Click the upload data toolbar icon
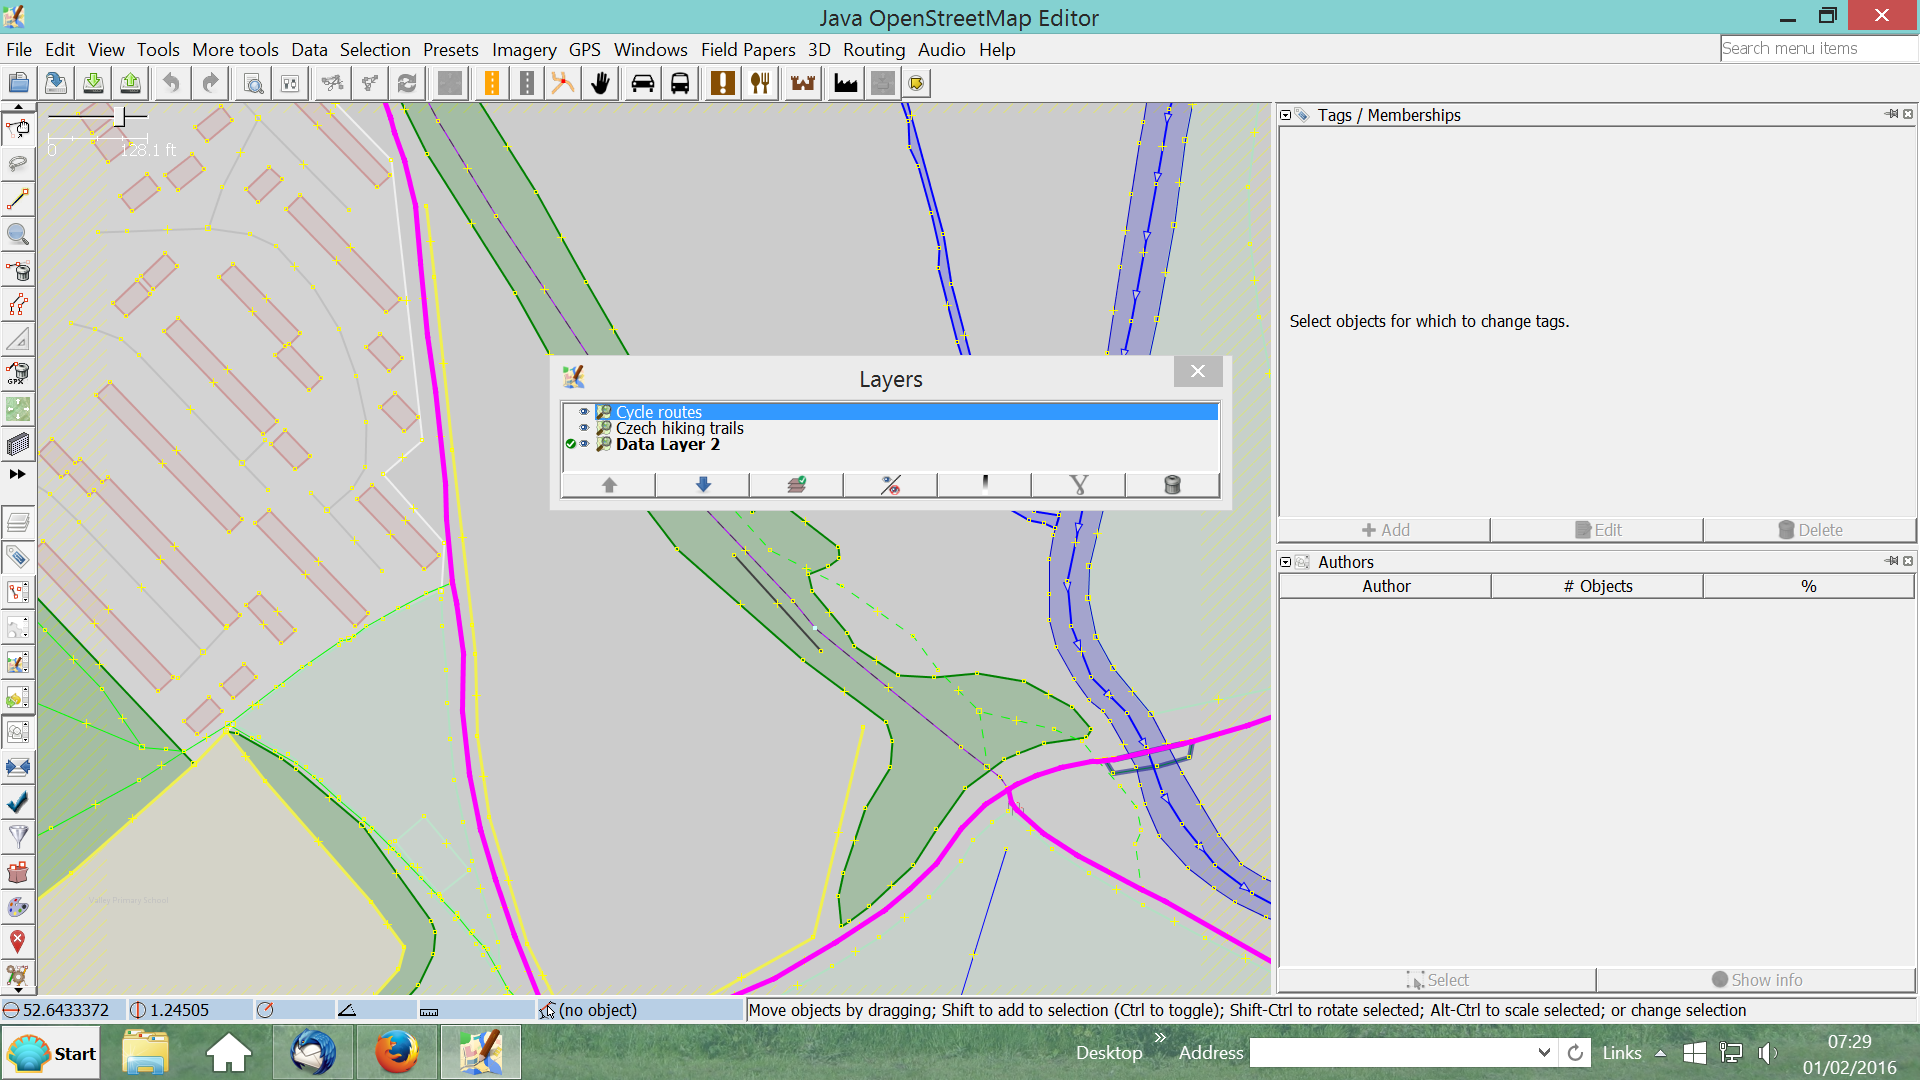The width and height of the screenshot is (1920, 1080). pos(130,84)
